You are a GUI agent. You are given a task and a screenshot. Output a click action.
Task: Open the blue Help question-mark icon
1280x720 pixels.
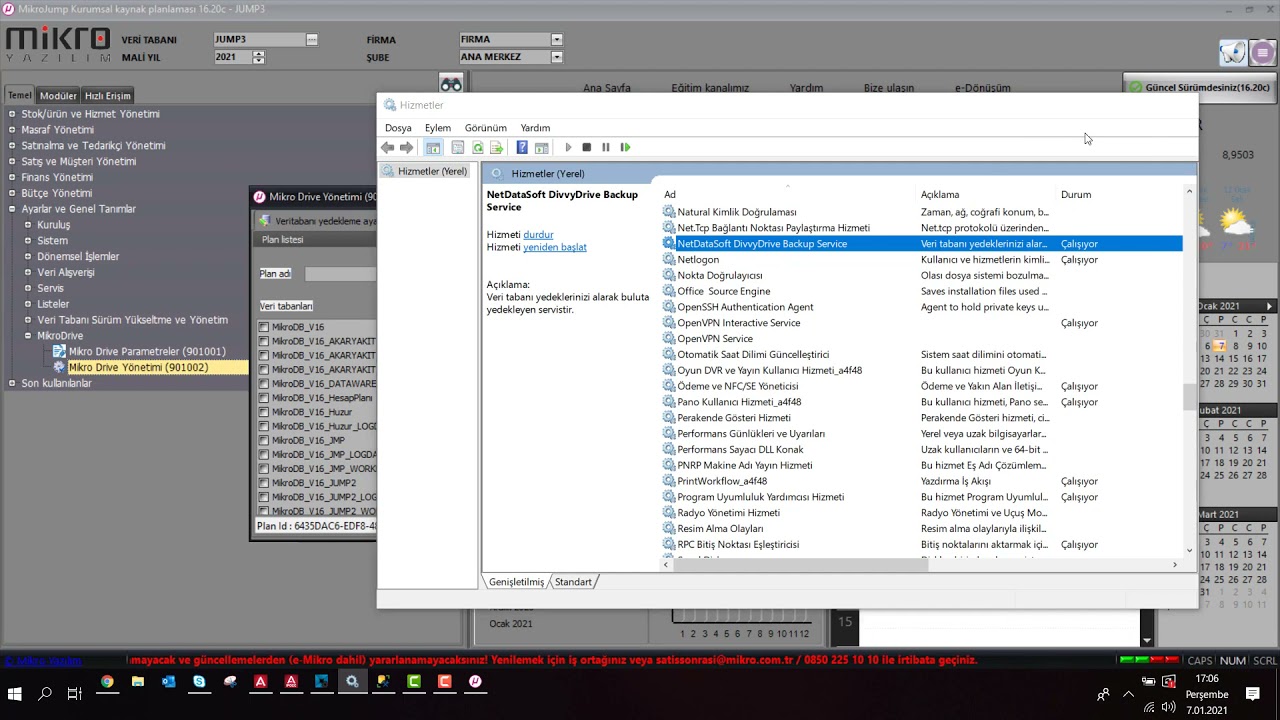(x=522, y=147)
